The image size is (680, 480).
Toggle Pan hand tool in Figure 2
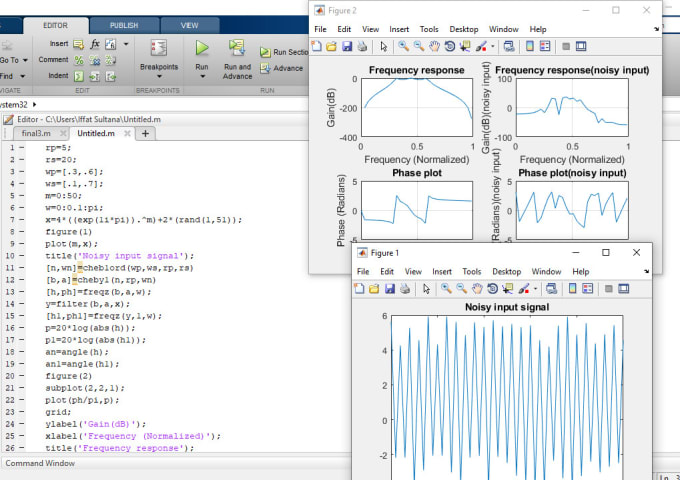[x=434, y=46]
